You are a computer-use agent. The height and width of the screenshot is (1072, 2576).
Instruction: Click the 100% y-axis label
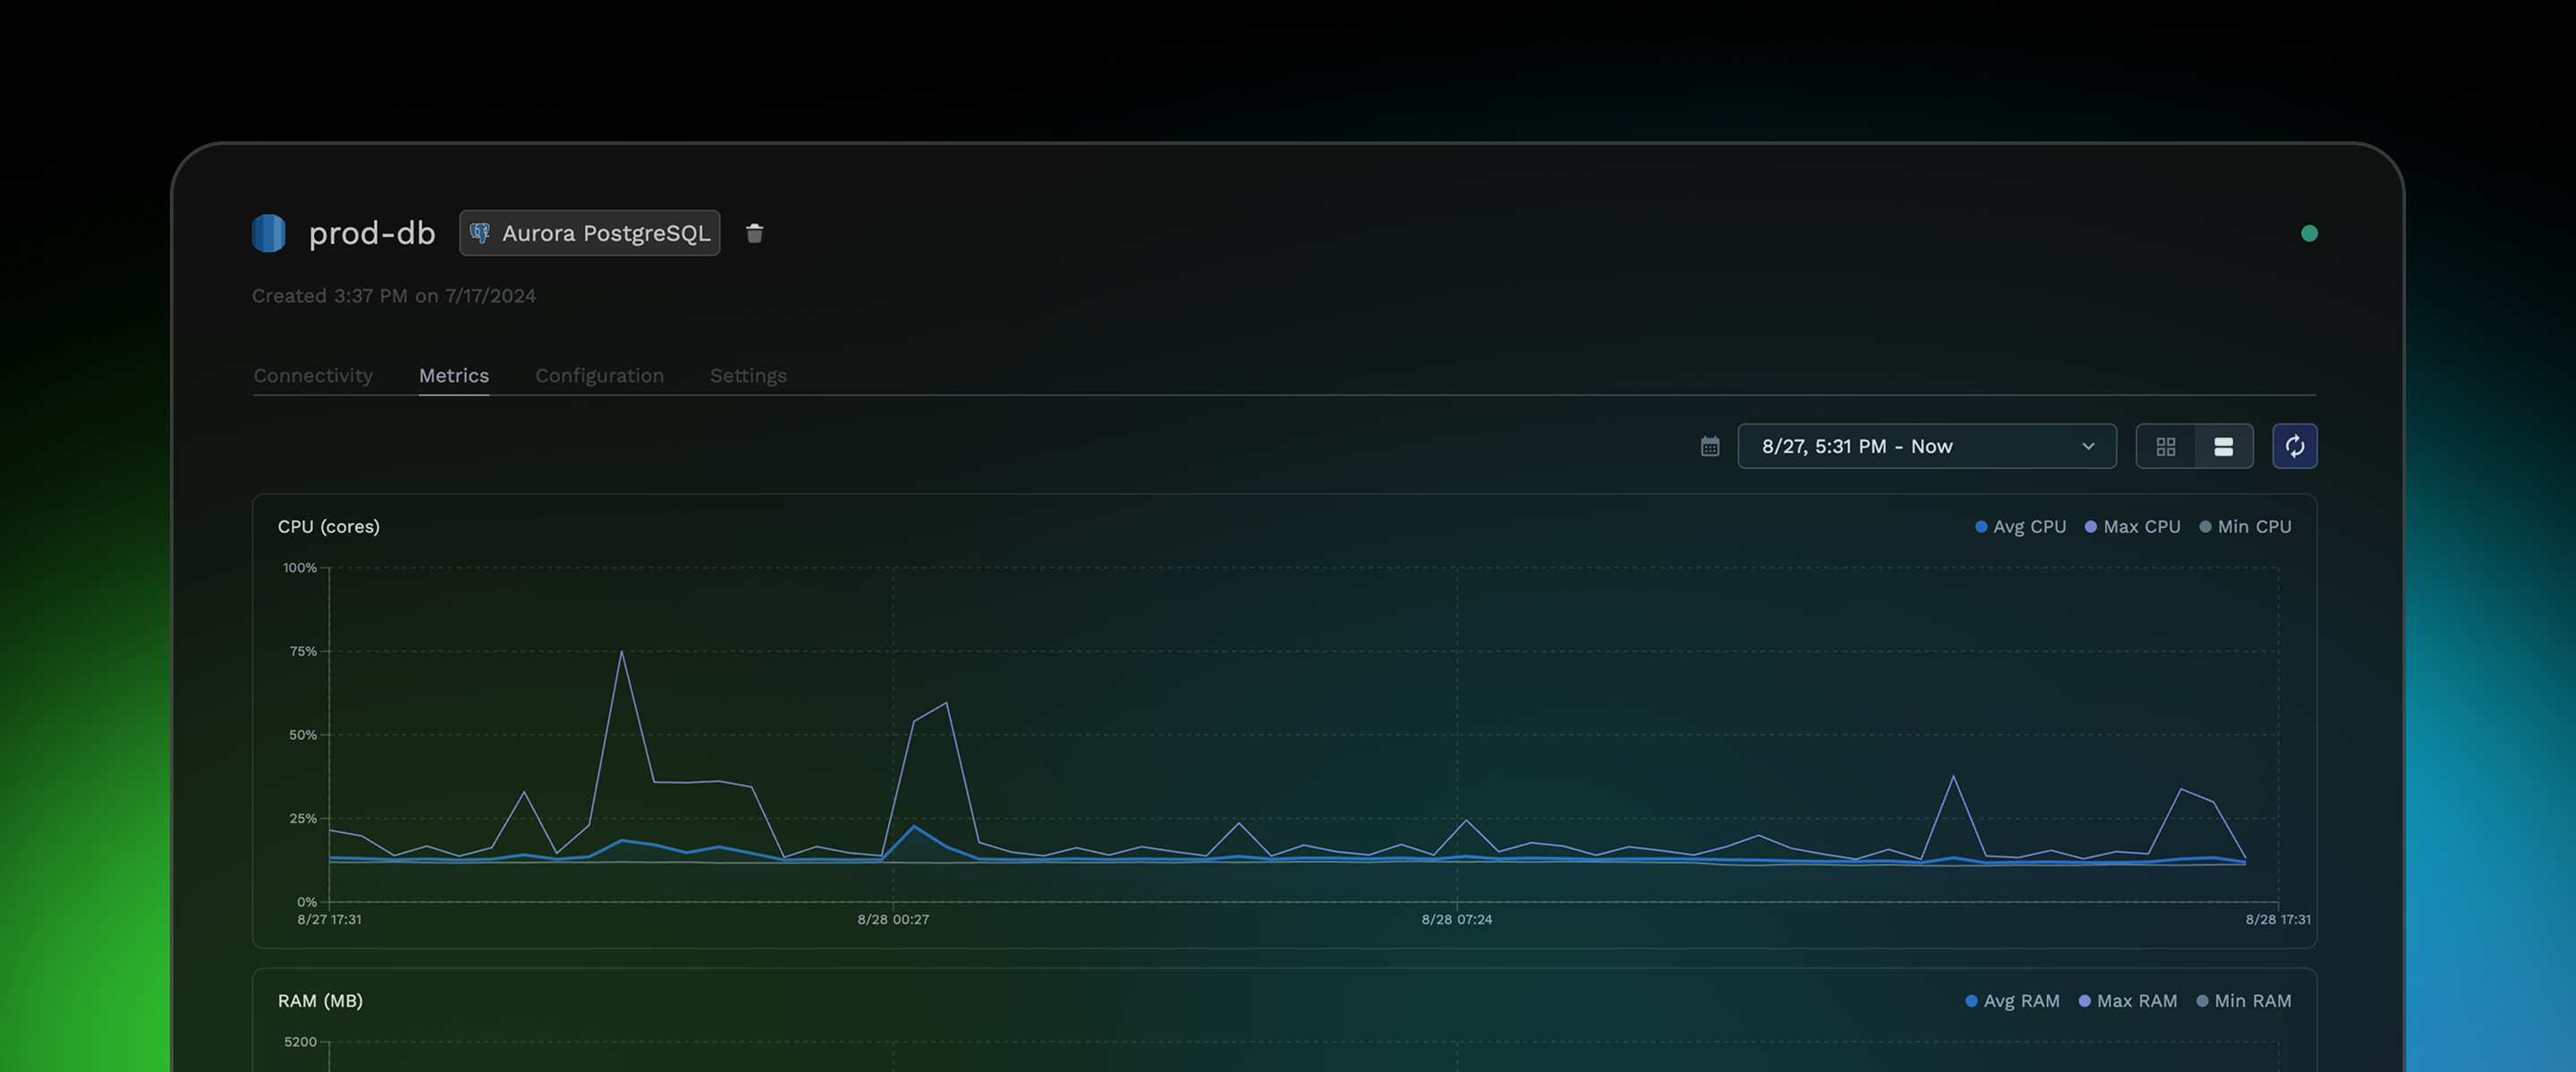[x=300, y=567]
